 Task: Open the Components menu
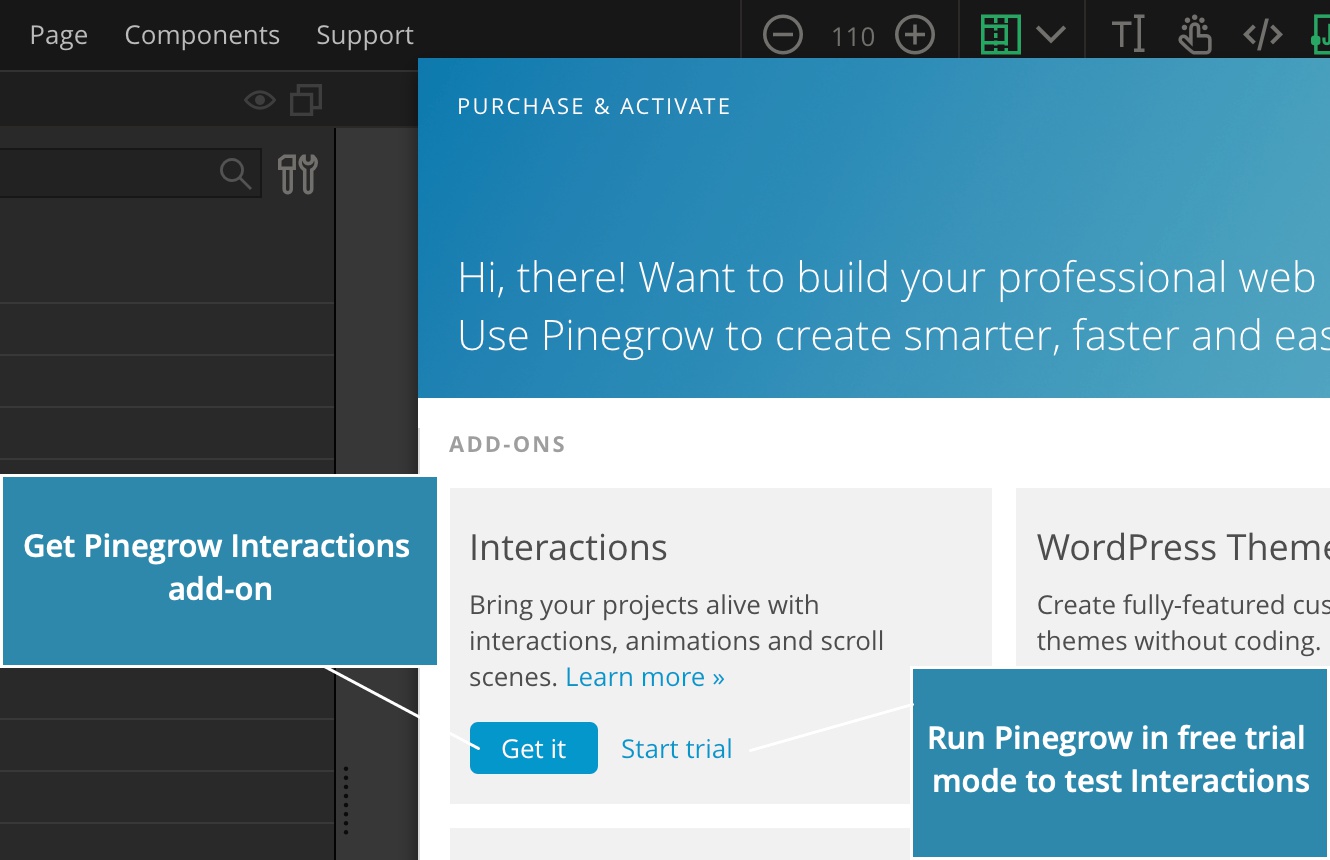pos(202,35)
